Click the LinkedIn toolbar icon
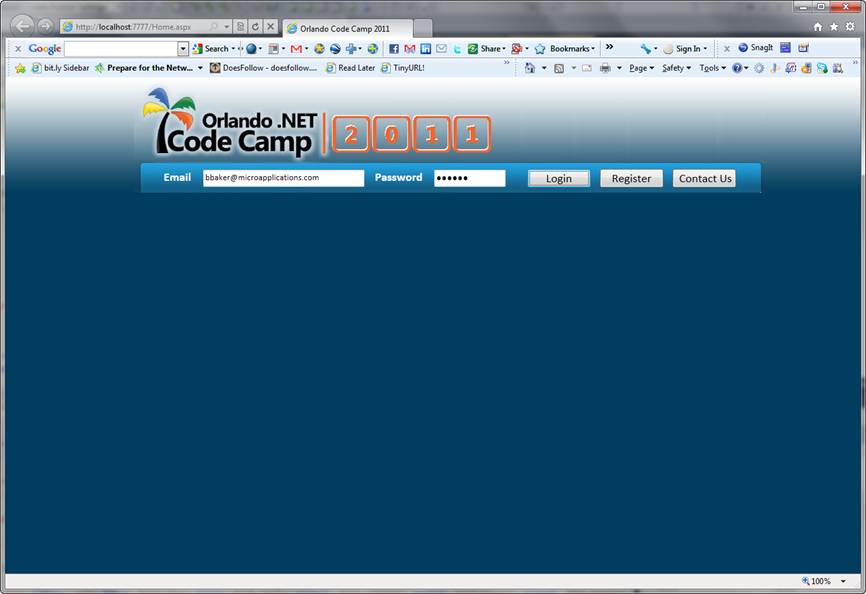This screenshot has width=866, height=594. (425, 48)
